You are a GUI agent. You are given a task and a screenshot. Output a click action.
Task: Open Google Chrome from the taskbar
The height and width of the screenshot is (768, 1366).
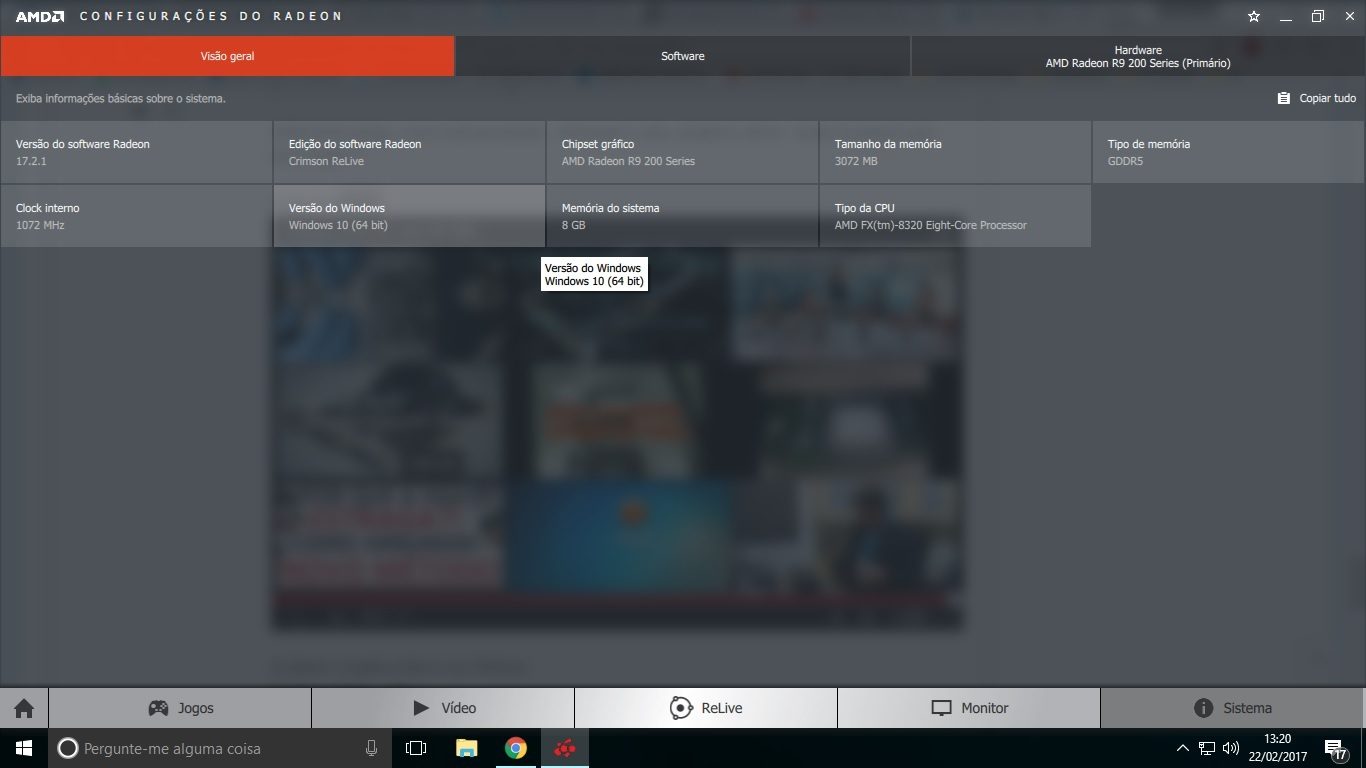[515, 748]
